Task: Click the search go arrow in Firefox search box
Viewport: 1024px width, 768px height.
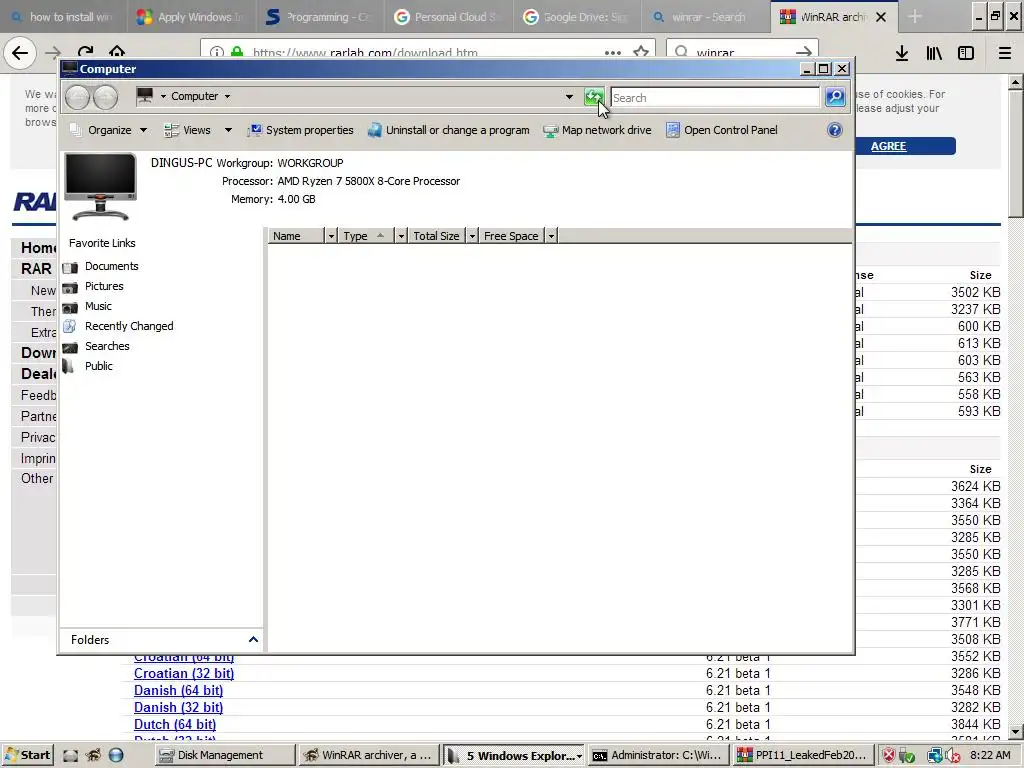Action: pyautogui.click(x=804, y=53)
